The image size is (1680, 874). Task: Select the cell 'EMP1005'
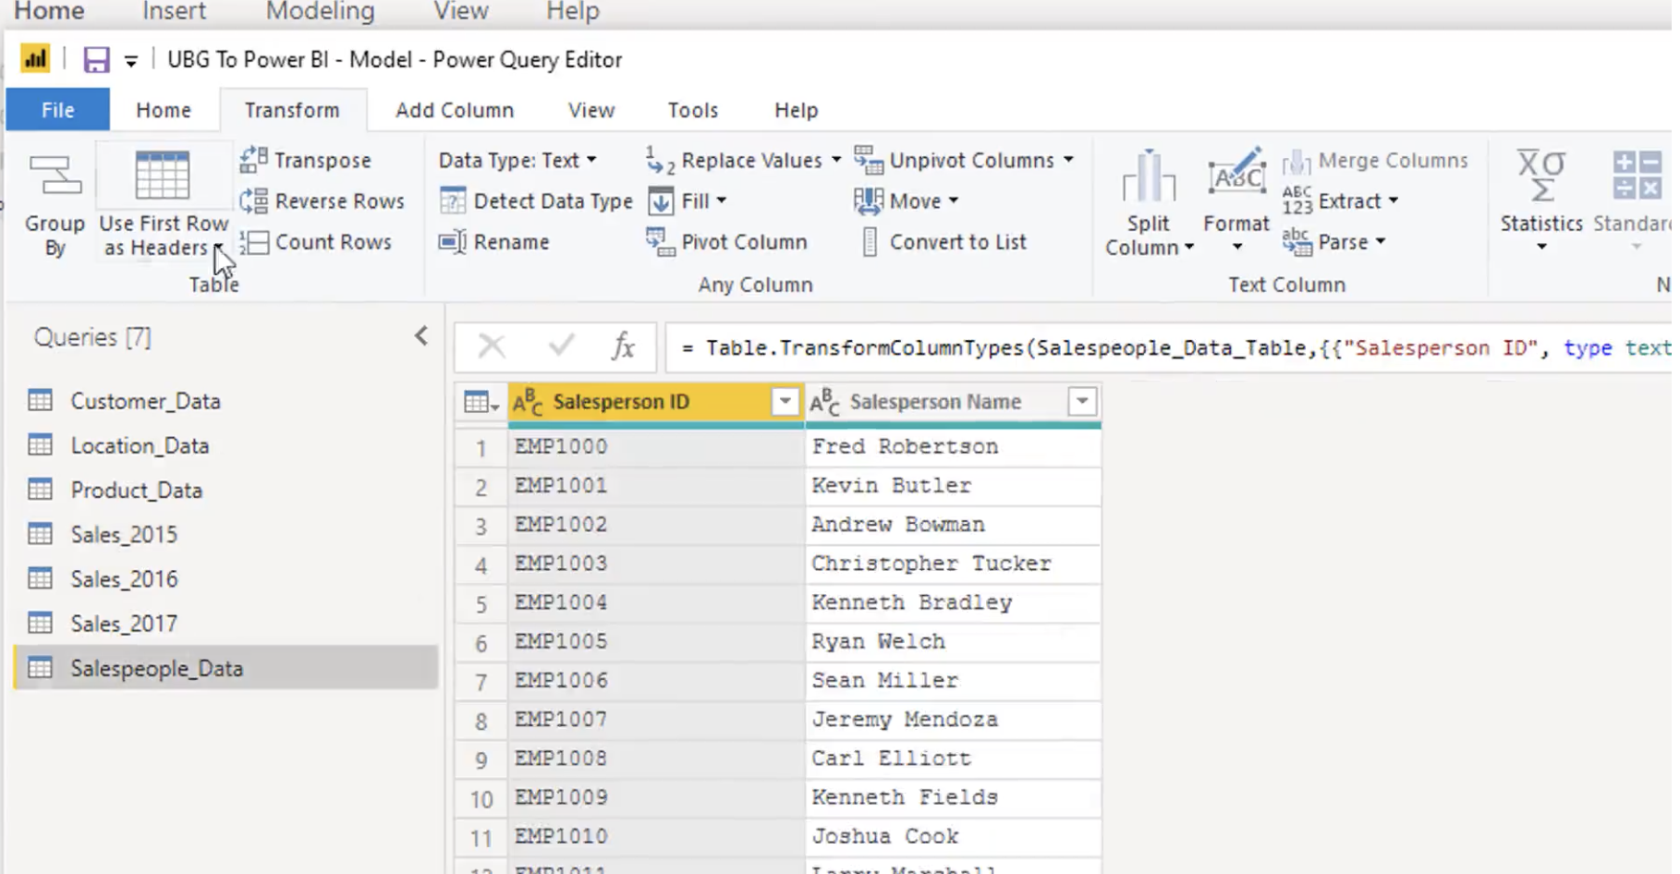(656, 641)
